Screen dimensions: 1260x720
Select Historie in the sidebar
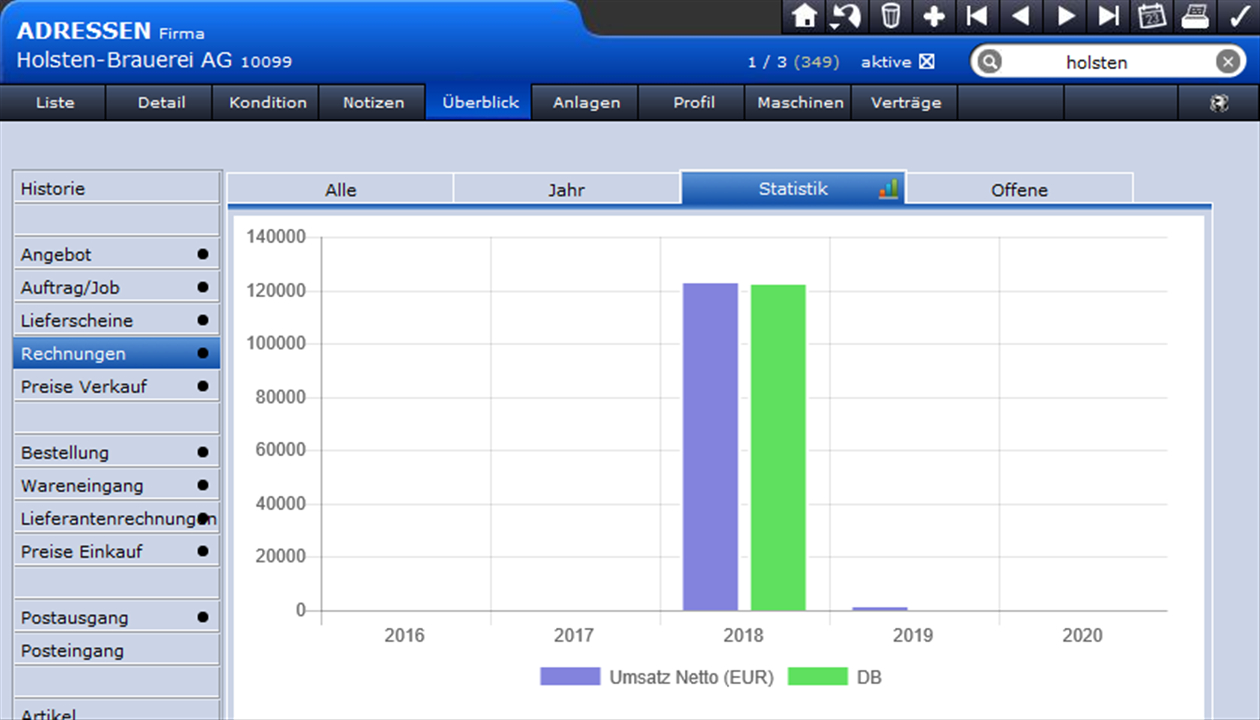[x=117, y=188]
